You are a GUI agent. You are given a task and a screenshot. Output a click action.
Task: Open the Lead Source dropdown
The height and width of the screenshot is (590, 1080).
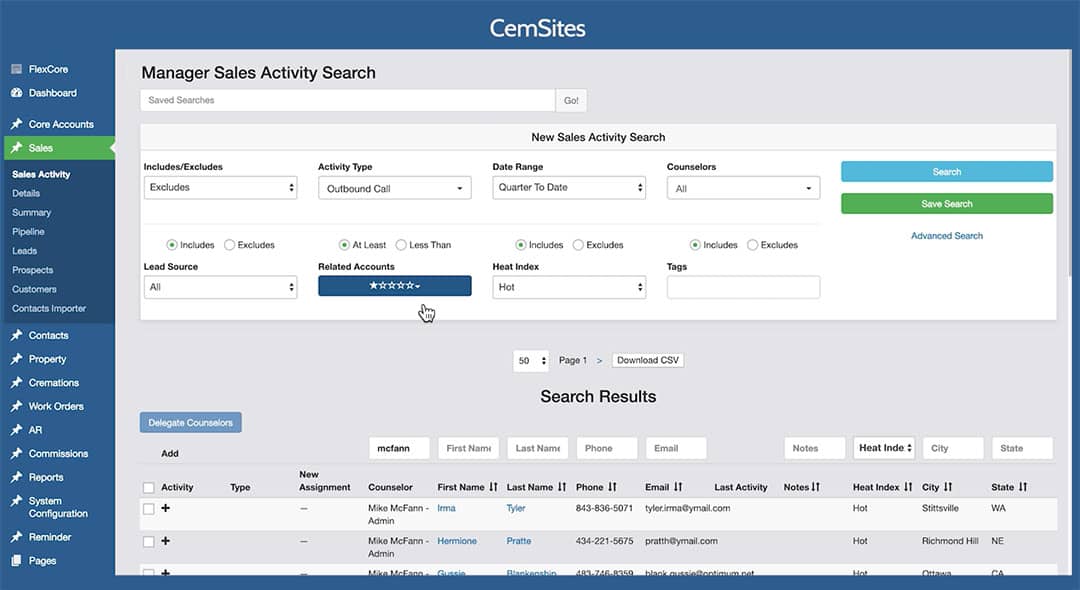[220, 287]
